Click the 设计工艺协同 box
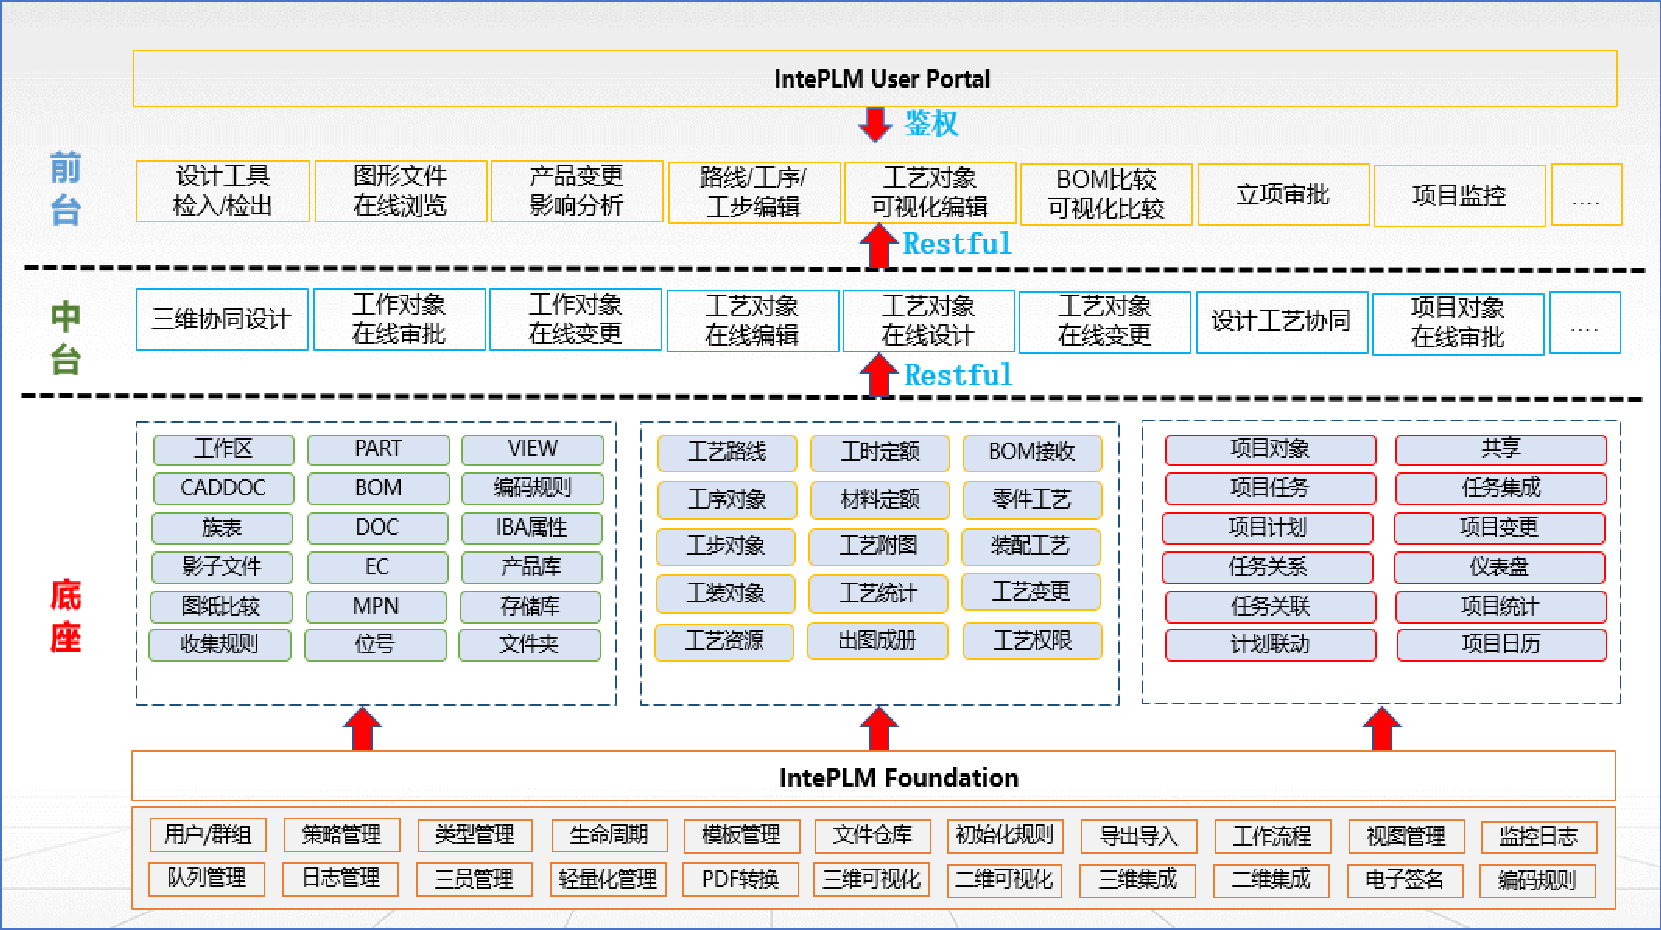Image resolution: width=1661 pixels, height=930 pixels. 1282,322
